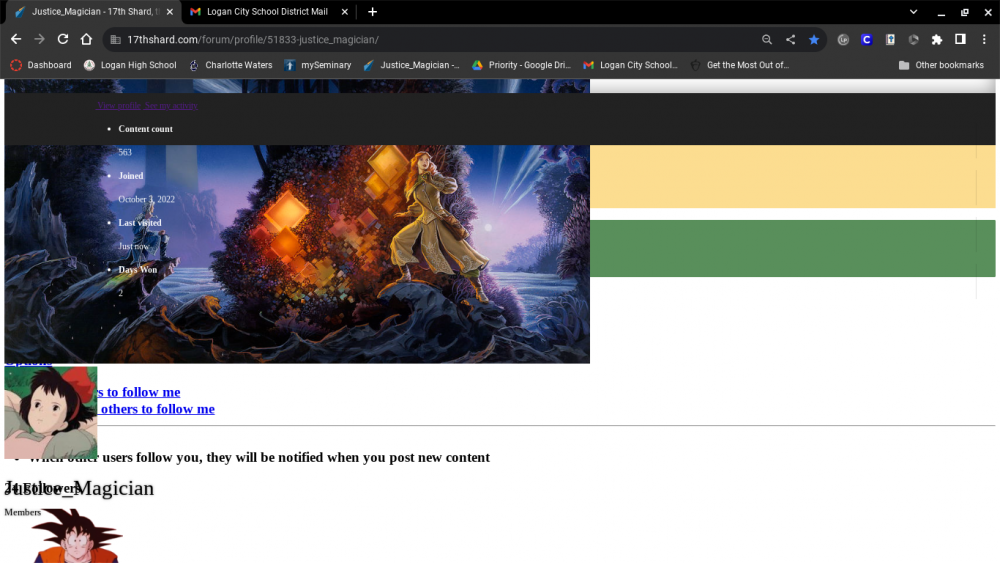Open the Get the Most Out of bookmark

(x=740, y=65)
